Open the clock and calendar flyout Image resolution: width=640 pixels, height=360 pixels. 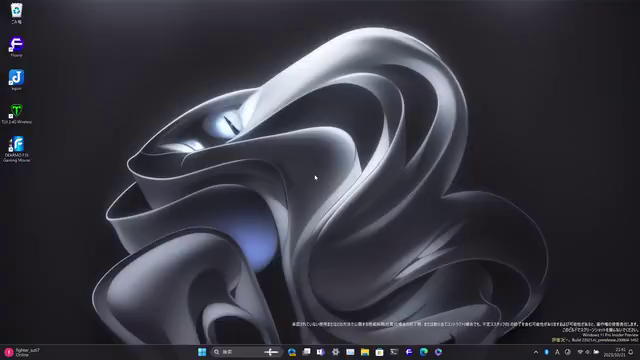pyautogui.click(x=615, y=352)
